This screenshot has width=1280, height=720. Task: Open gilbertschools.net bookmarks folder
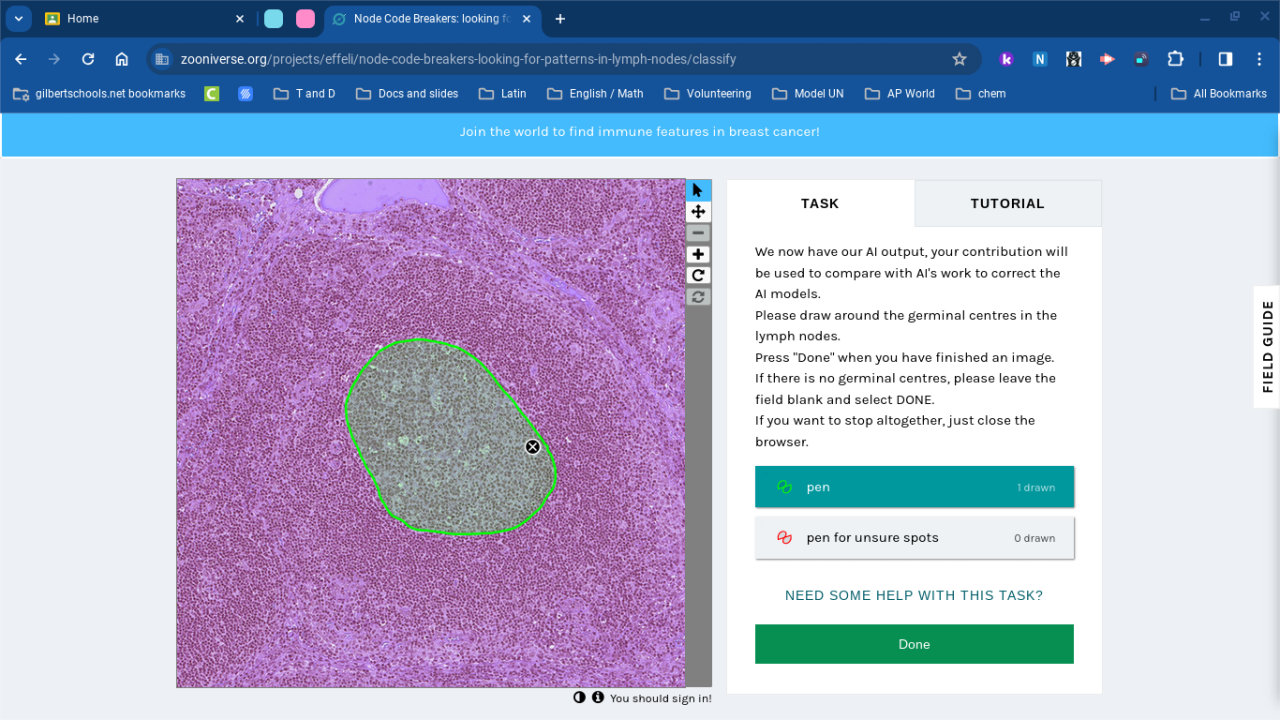click(x=99, y=94)
